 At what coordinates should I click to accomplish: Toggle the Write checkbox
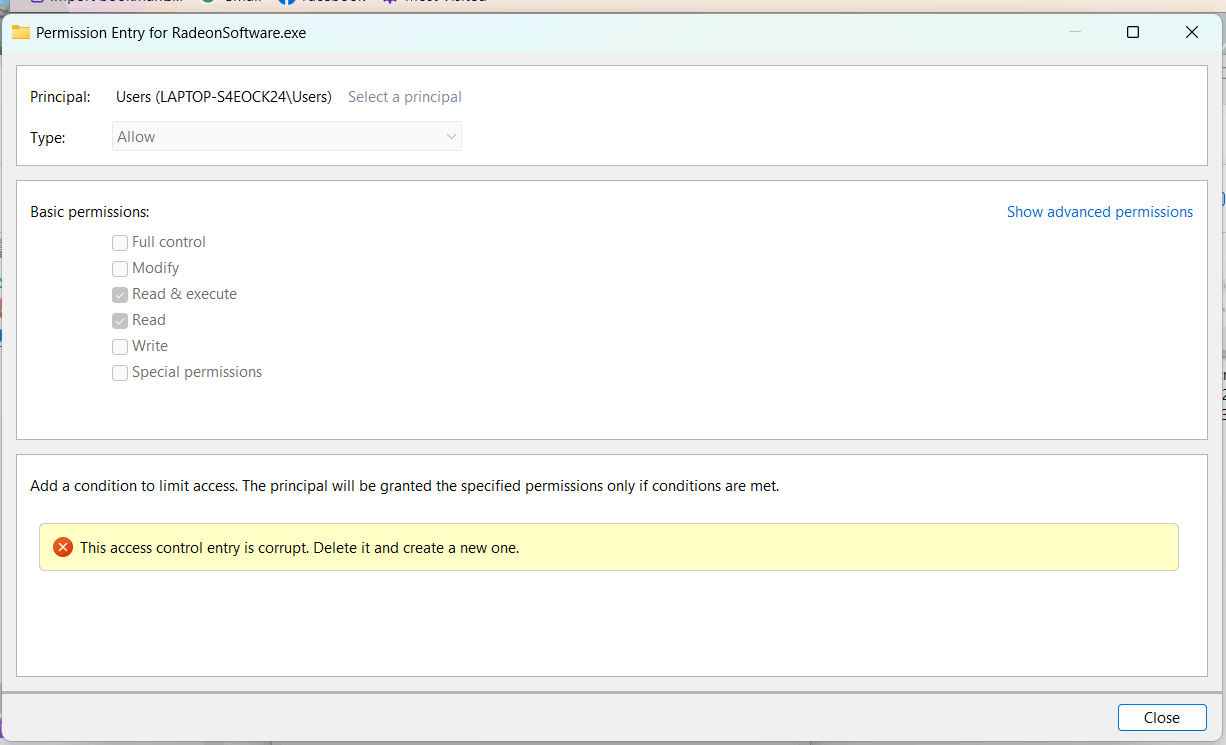click(120, 346)
